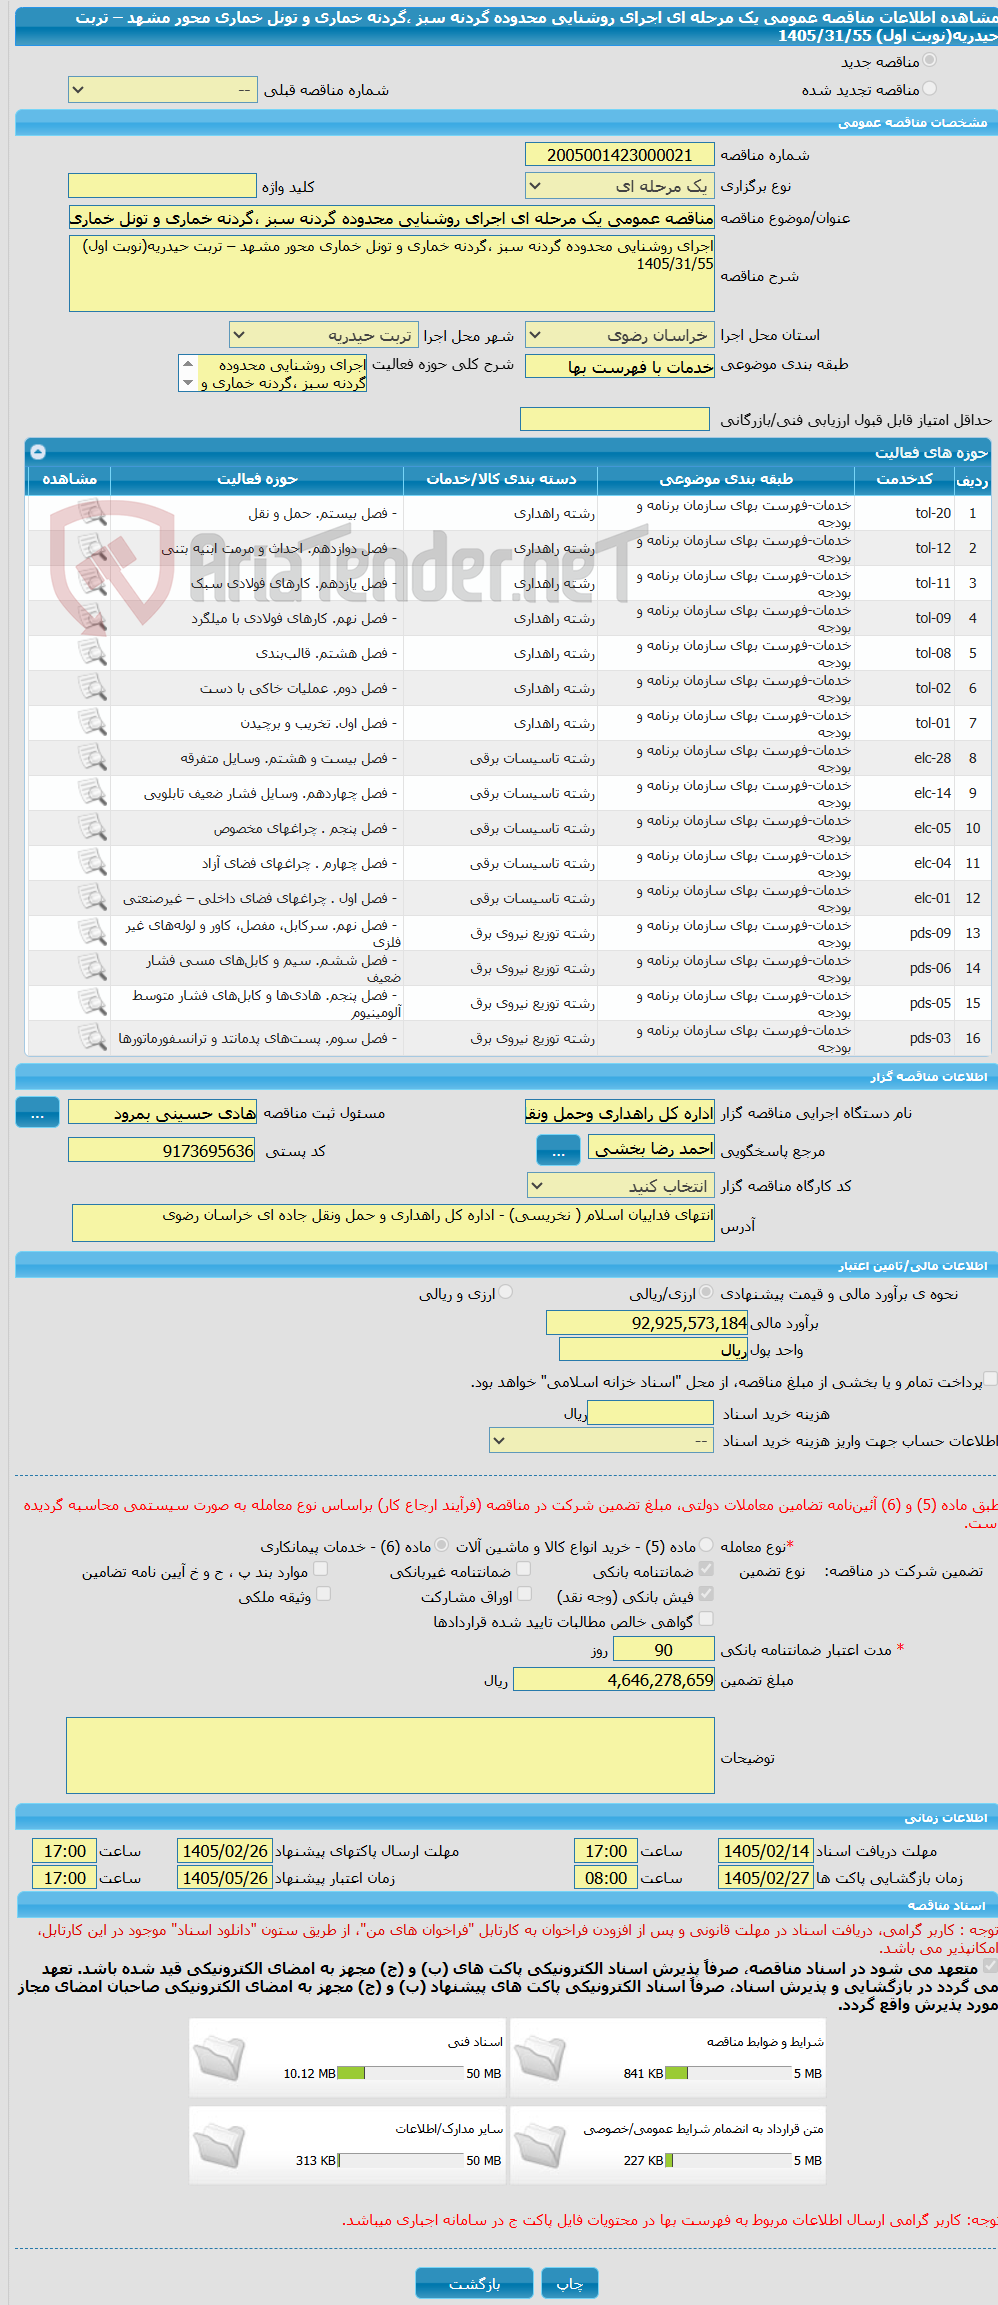This screenshot has width=998, height=2305.
Task: Toggle the فیش بانکی (وجه نقد) checkbox
Action: click(x=706, y=1595)
